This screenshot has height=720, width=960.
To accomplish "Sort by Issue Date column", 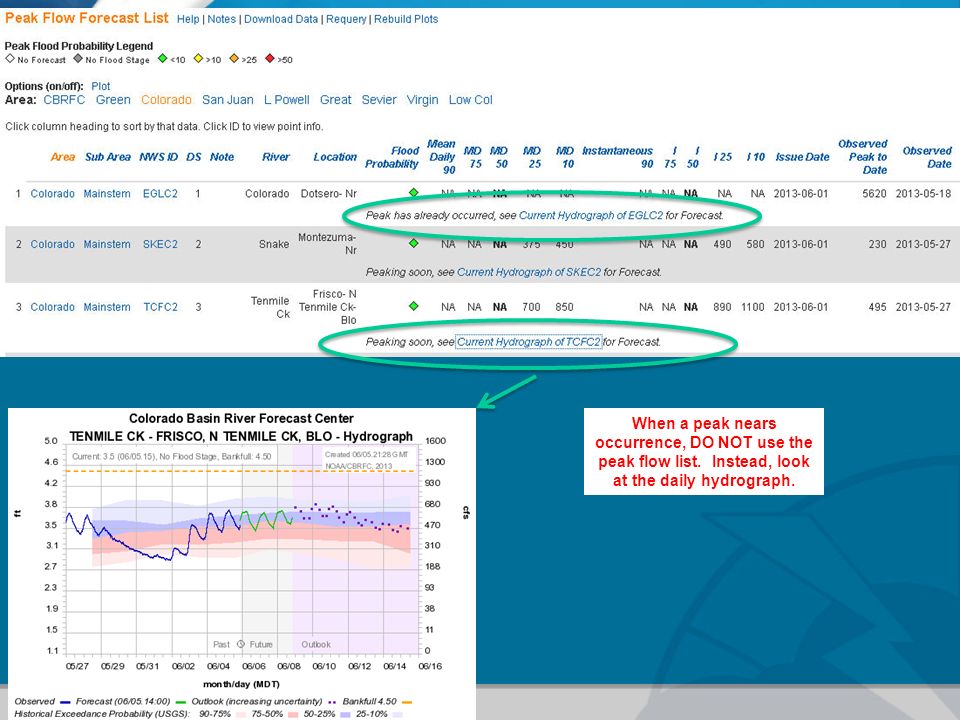I will 802,157.
